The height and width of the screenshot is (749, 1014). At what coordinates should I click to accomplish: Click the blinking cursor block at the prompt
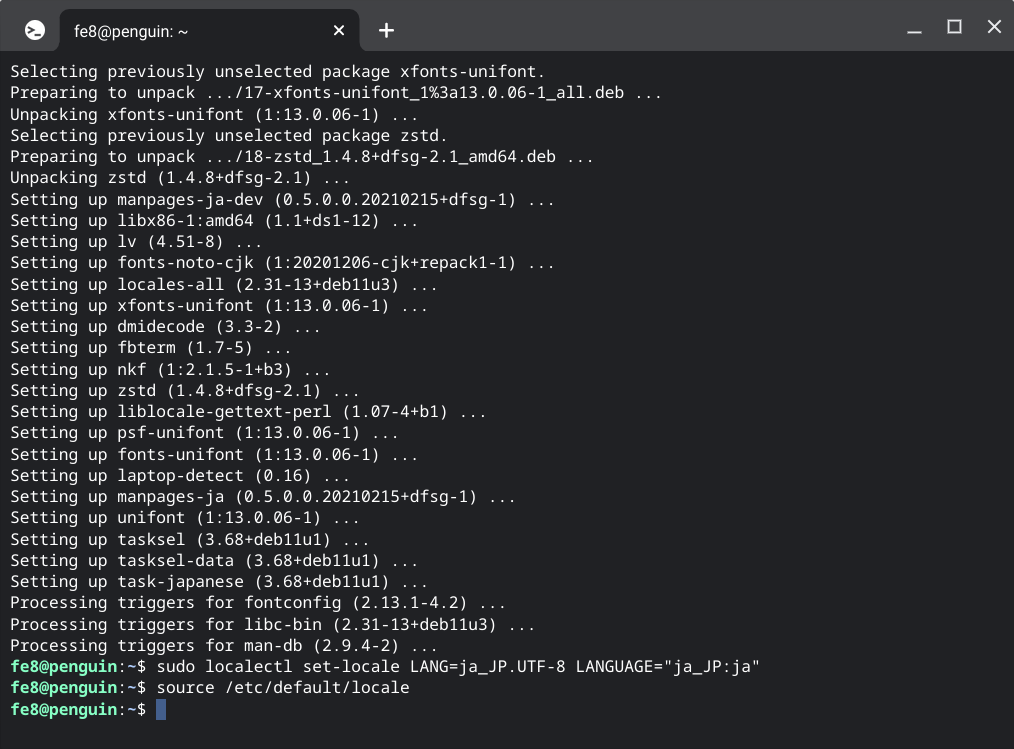tap(161, 709)
